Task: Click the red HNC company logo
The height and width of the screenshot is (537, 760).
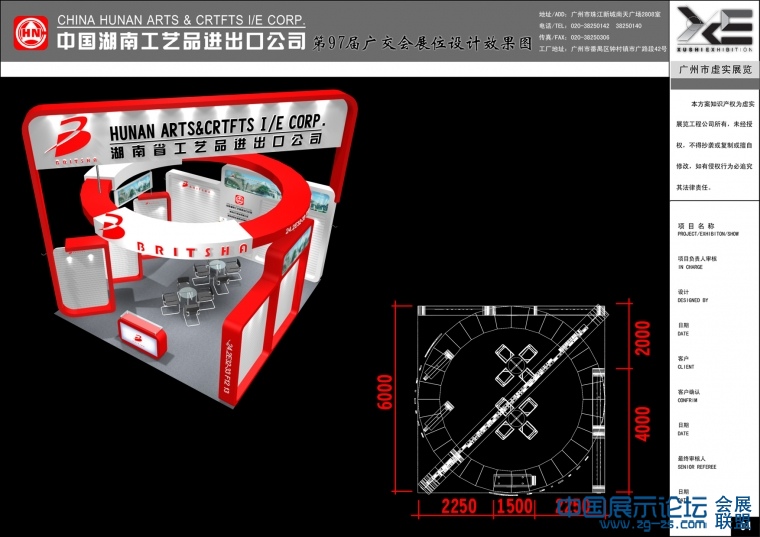Action: [31, 33]
